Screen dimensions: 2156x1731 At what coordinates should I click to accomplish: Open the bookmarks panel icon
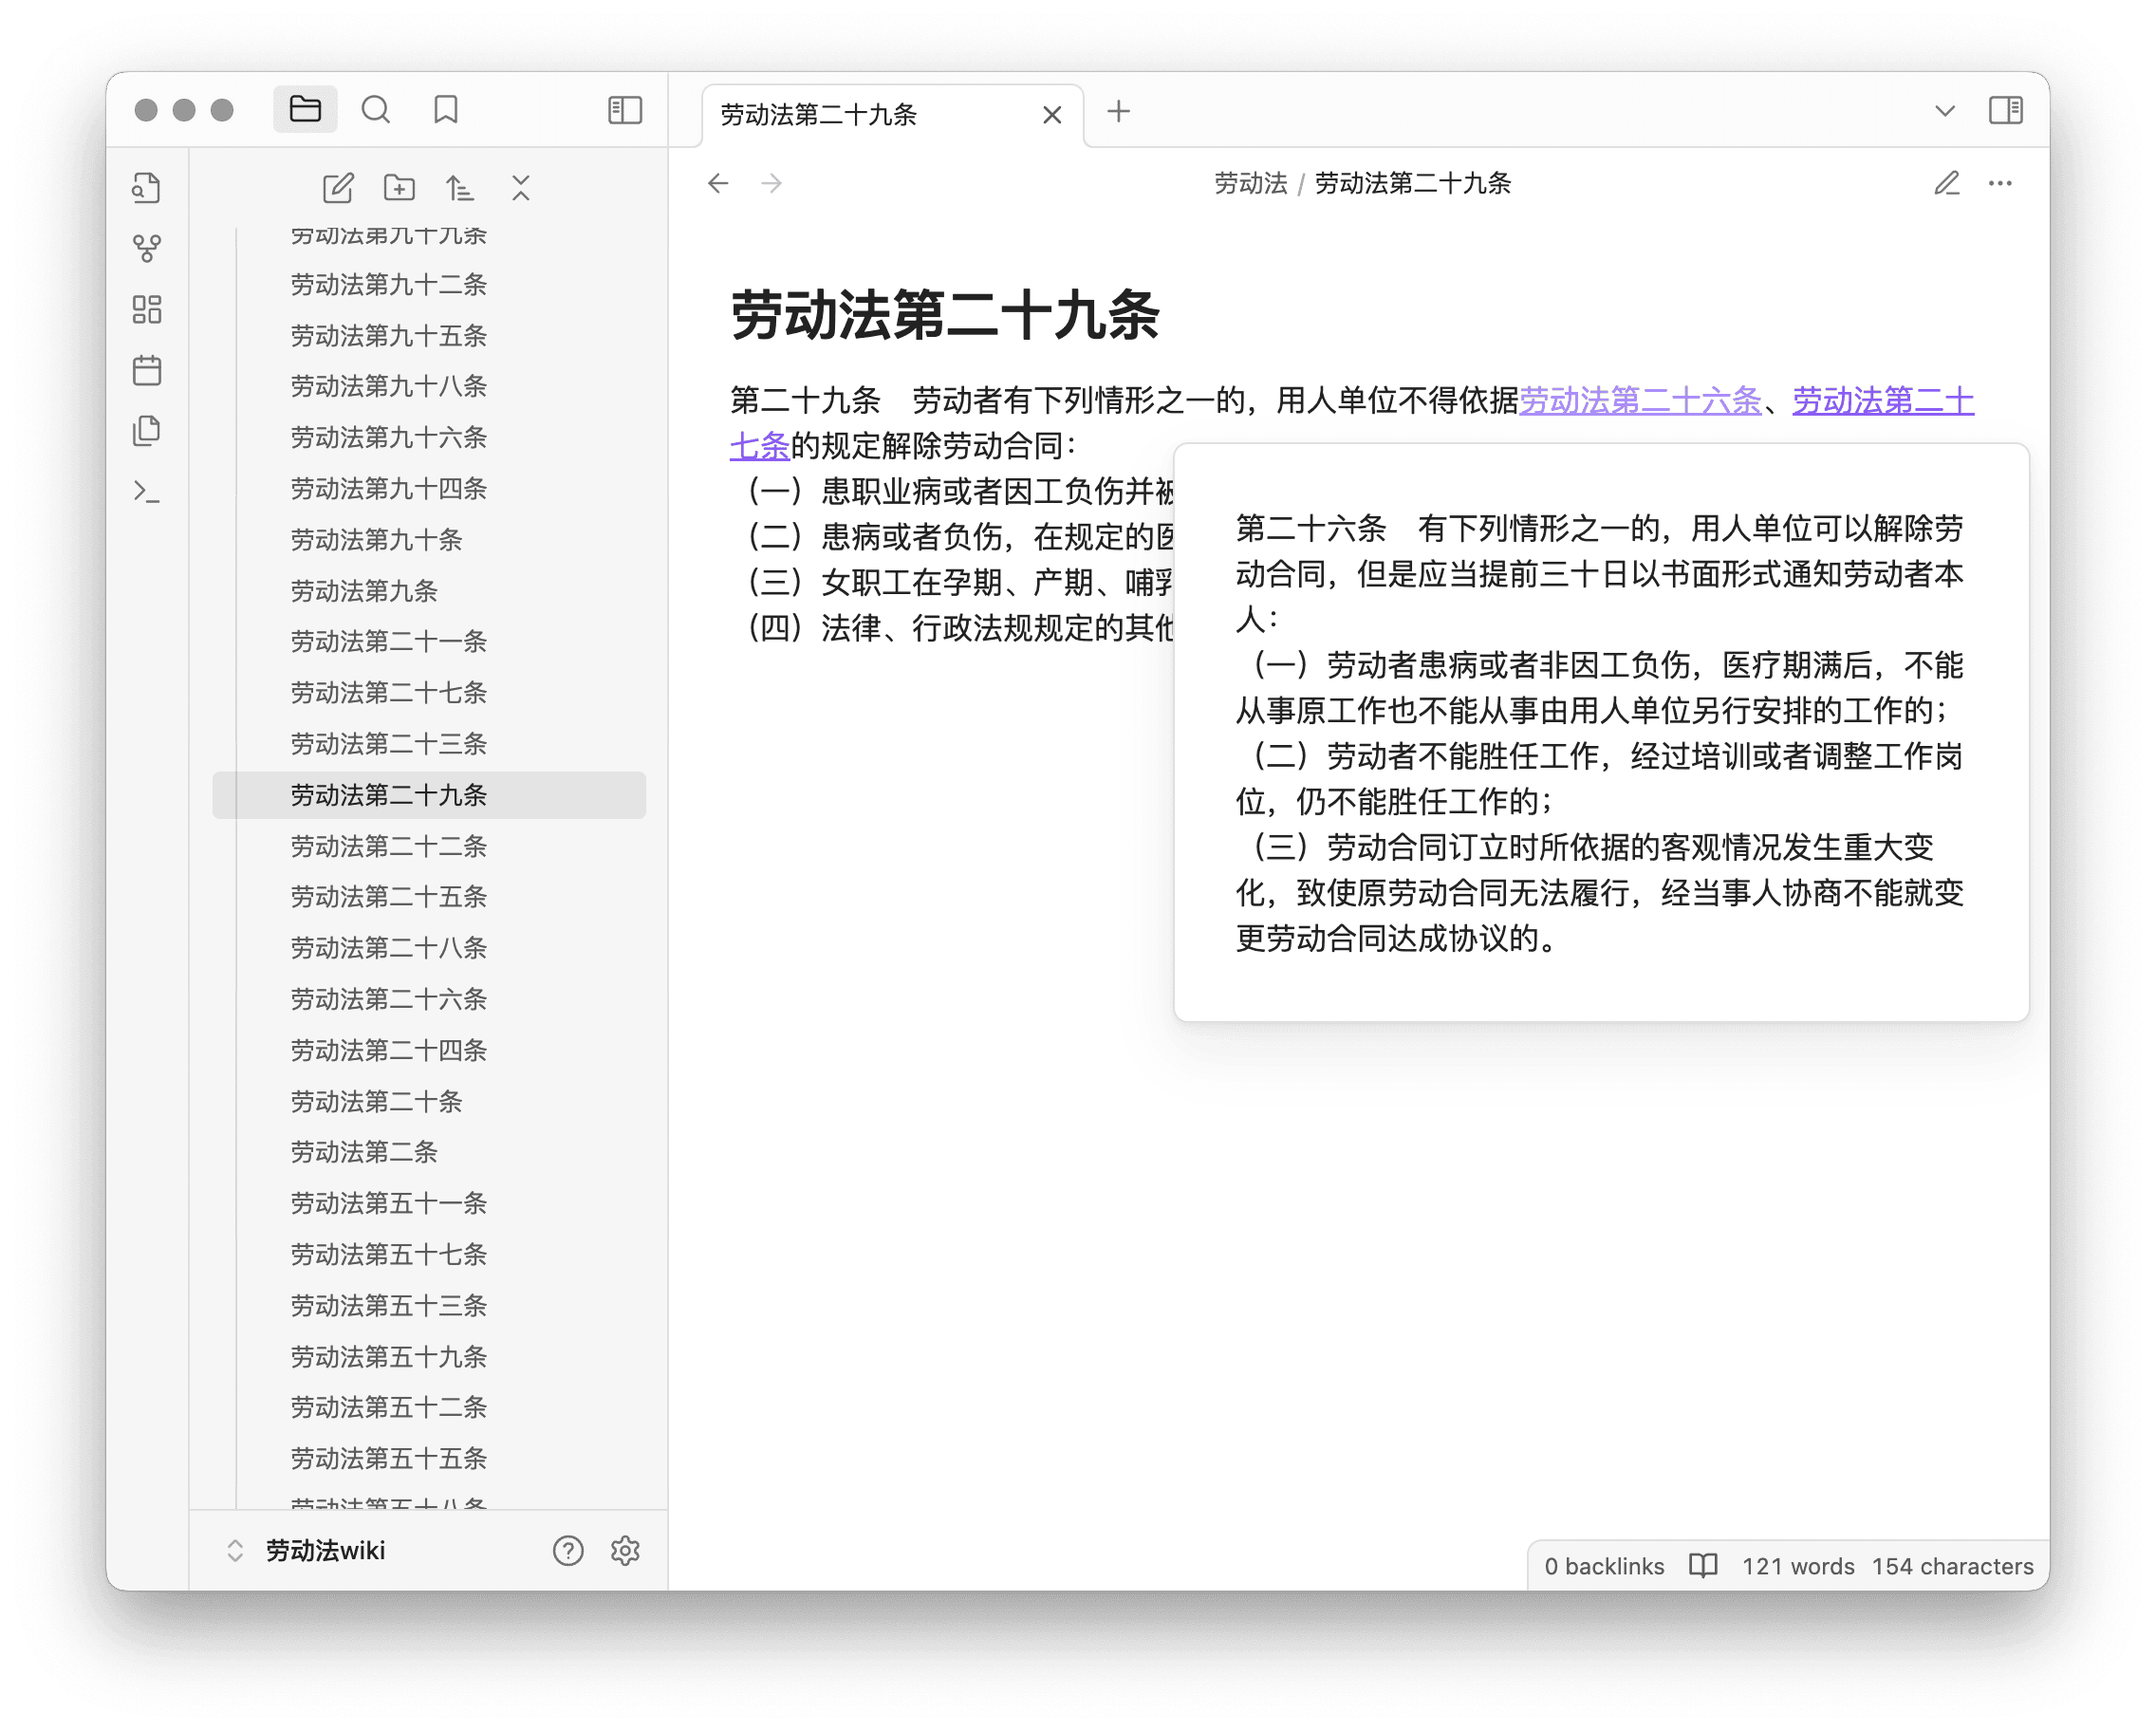(x=446, y=109)
